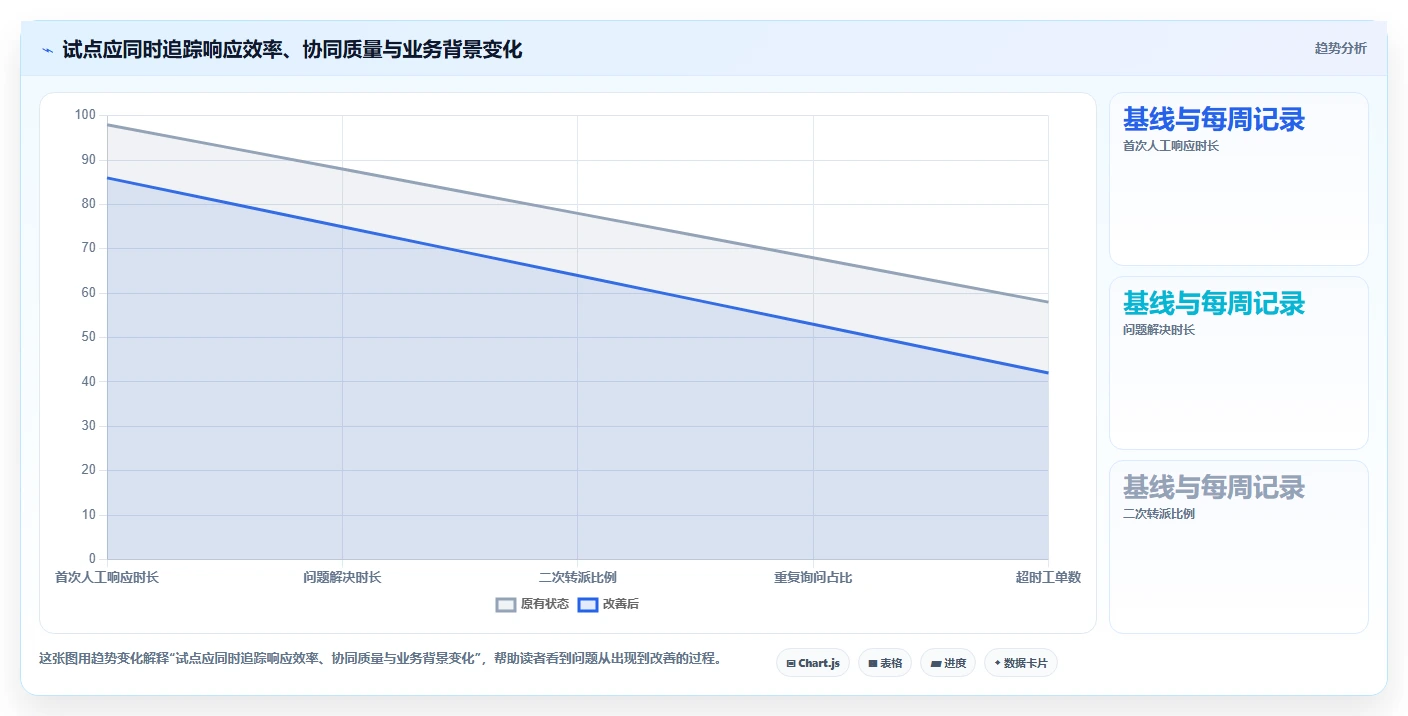
Task: Click x-axis label 超时工单数
Action: [1048, 577]
